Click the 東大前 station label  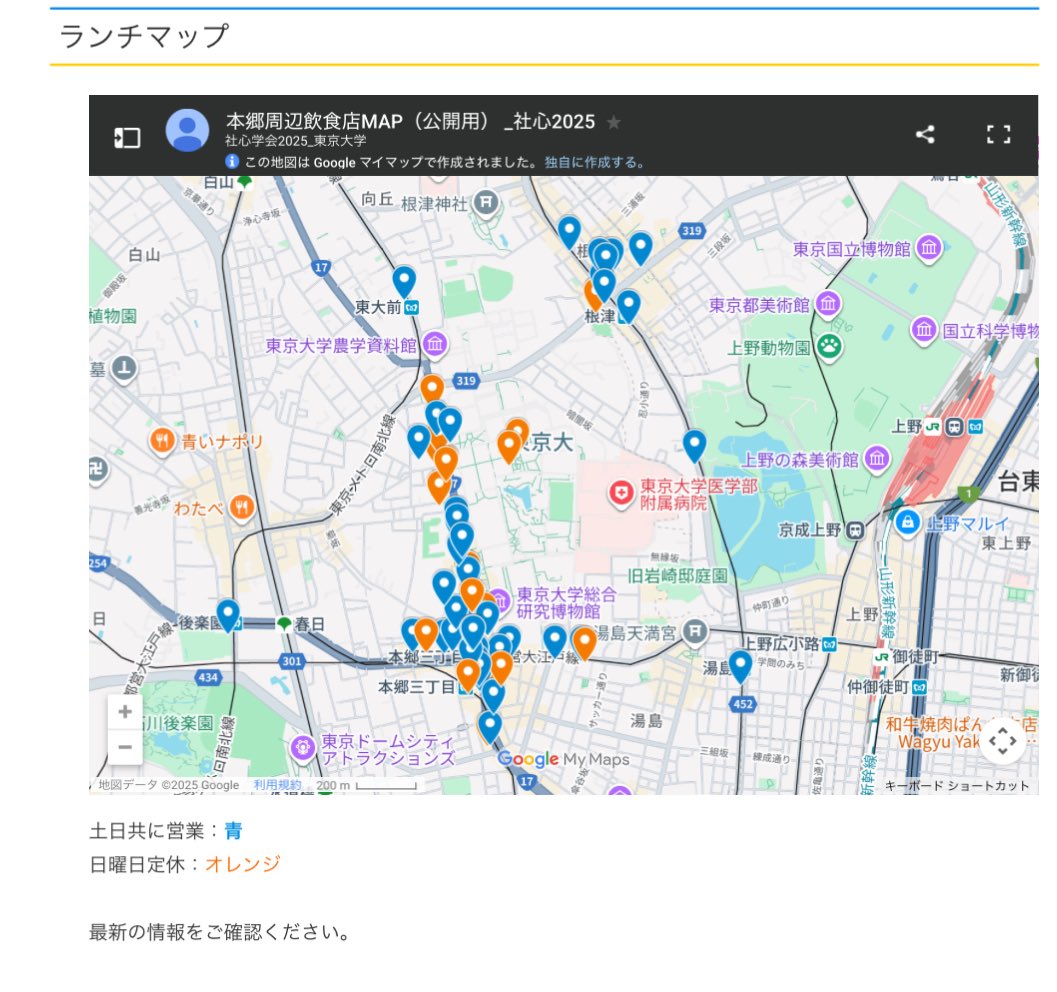[378, 307]
